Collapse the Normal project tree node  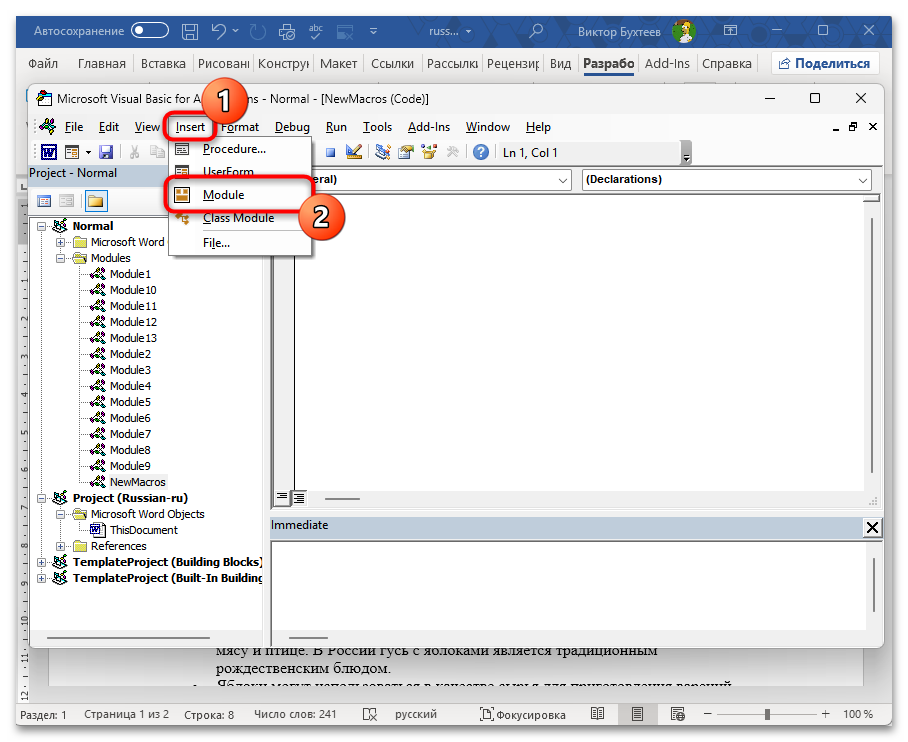click(x=42, y=226)
